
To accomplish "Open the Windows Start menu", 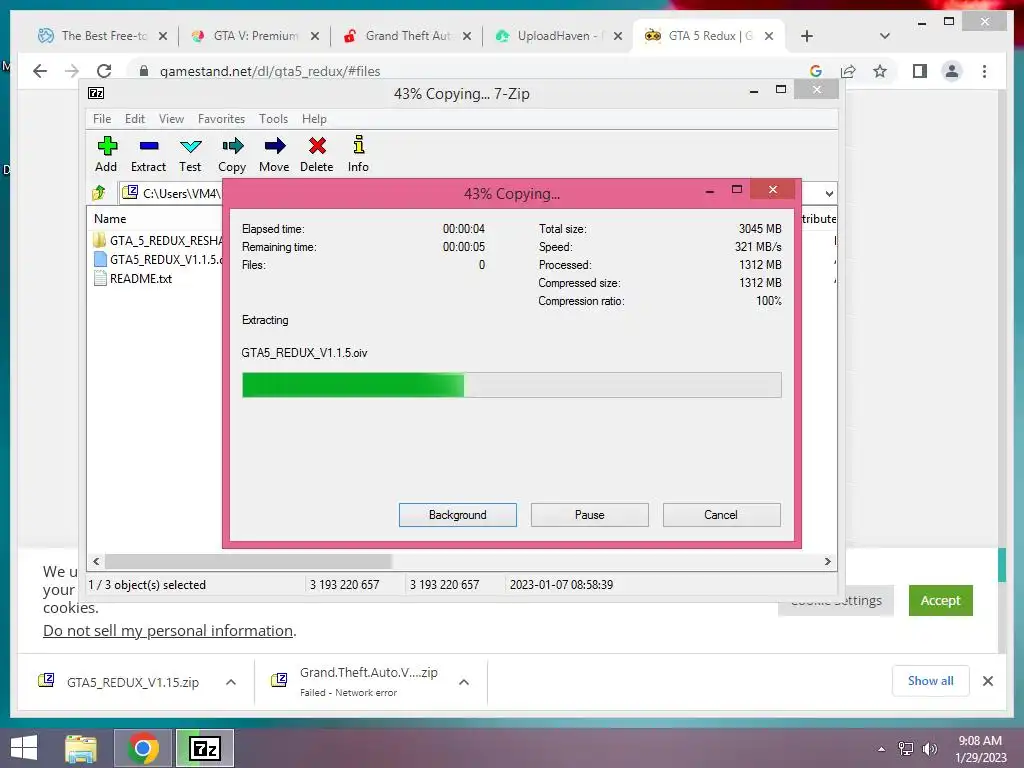I will coord(24,748).
